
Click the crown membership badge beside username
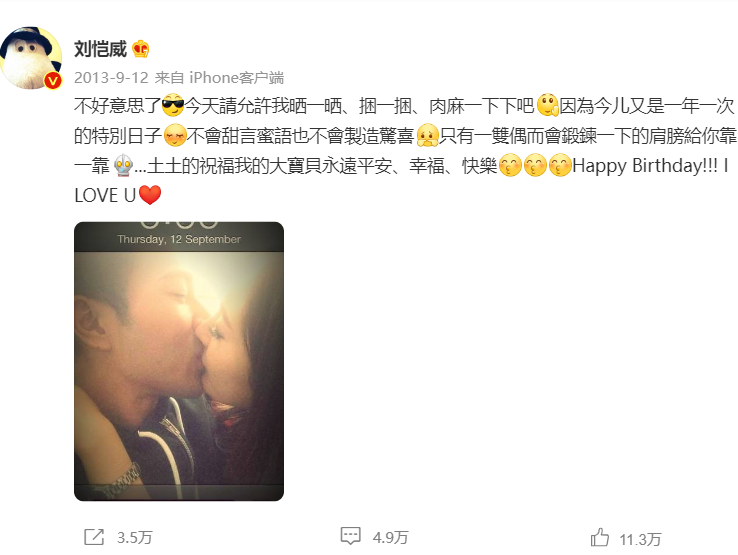coord(141,49)
